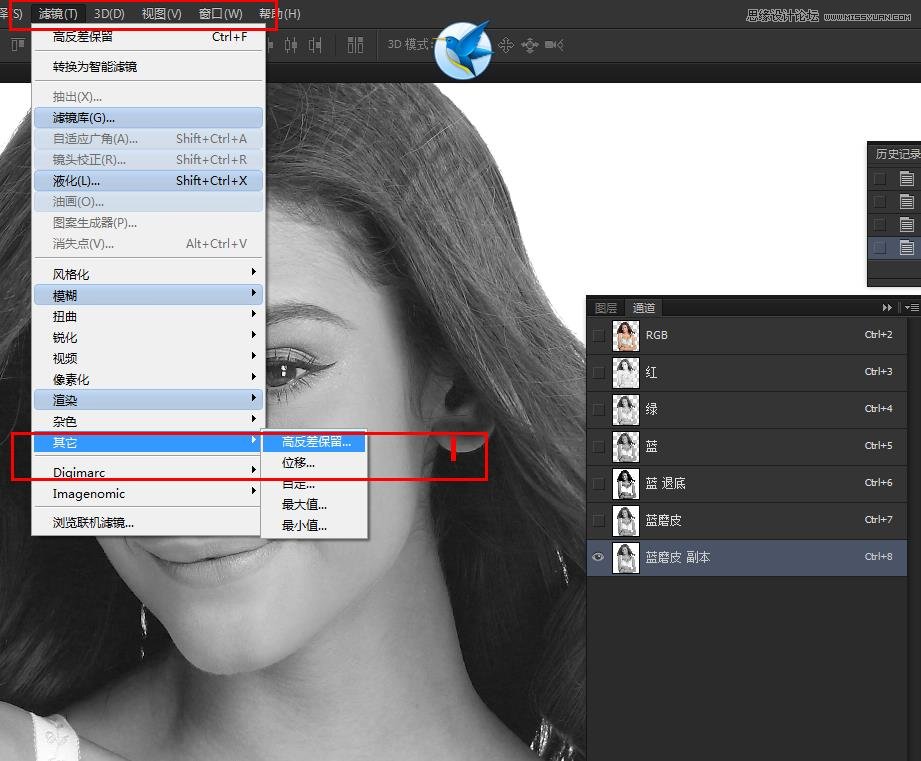Viewport: 921px width, 761px height.
Task: Show the RGB channel visibility box
Action: (x=599, y=335)
